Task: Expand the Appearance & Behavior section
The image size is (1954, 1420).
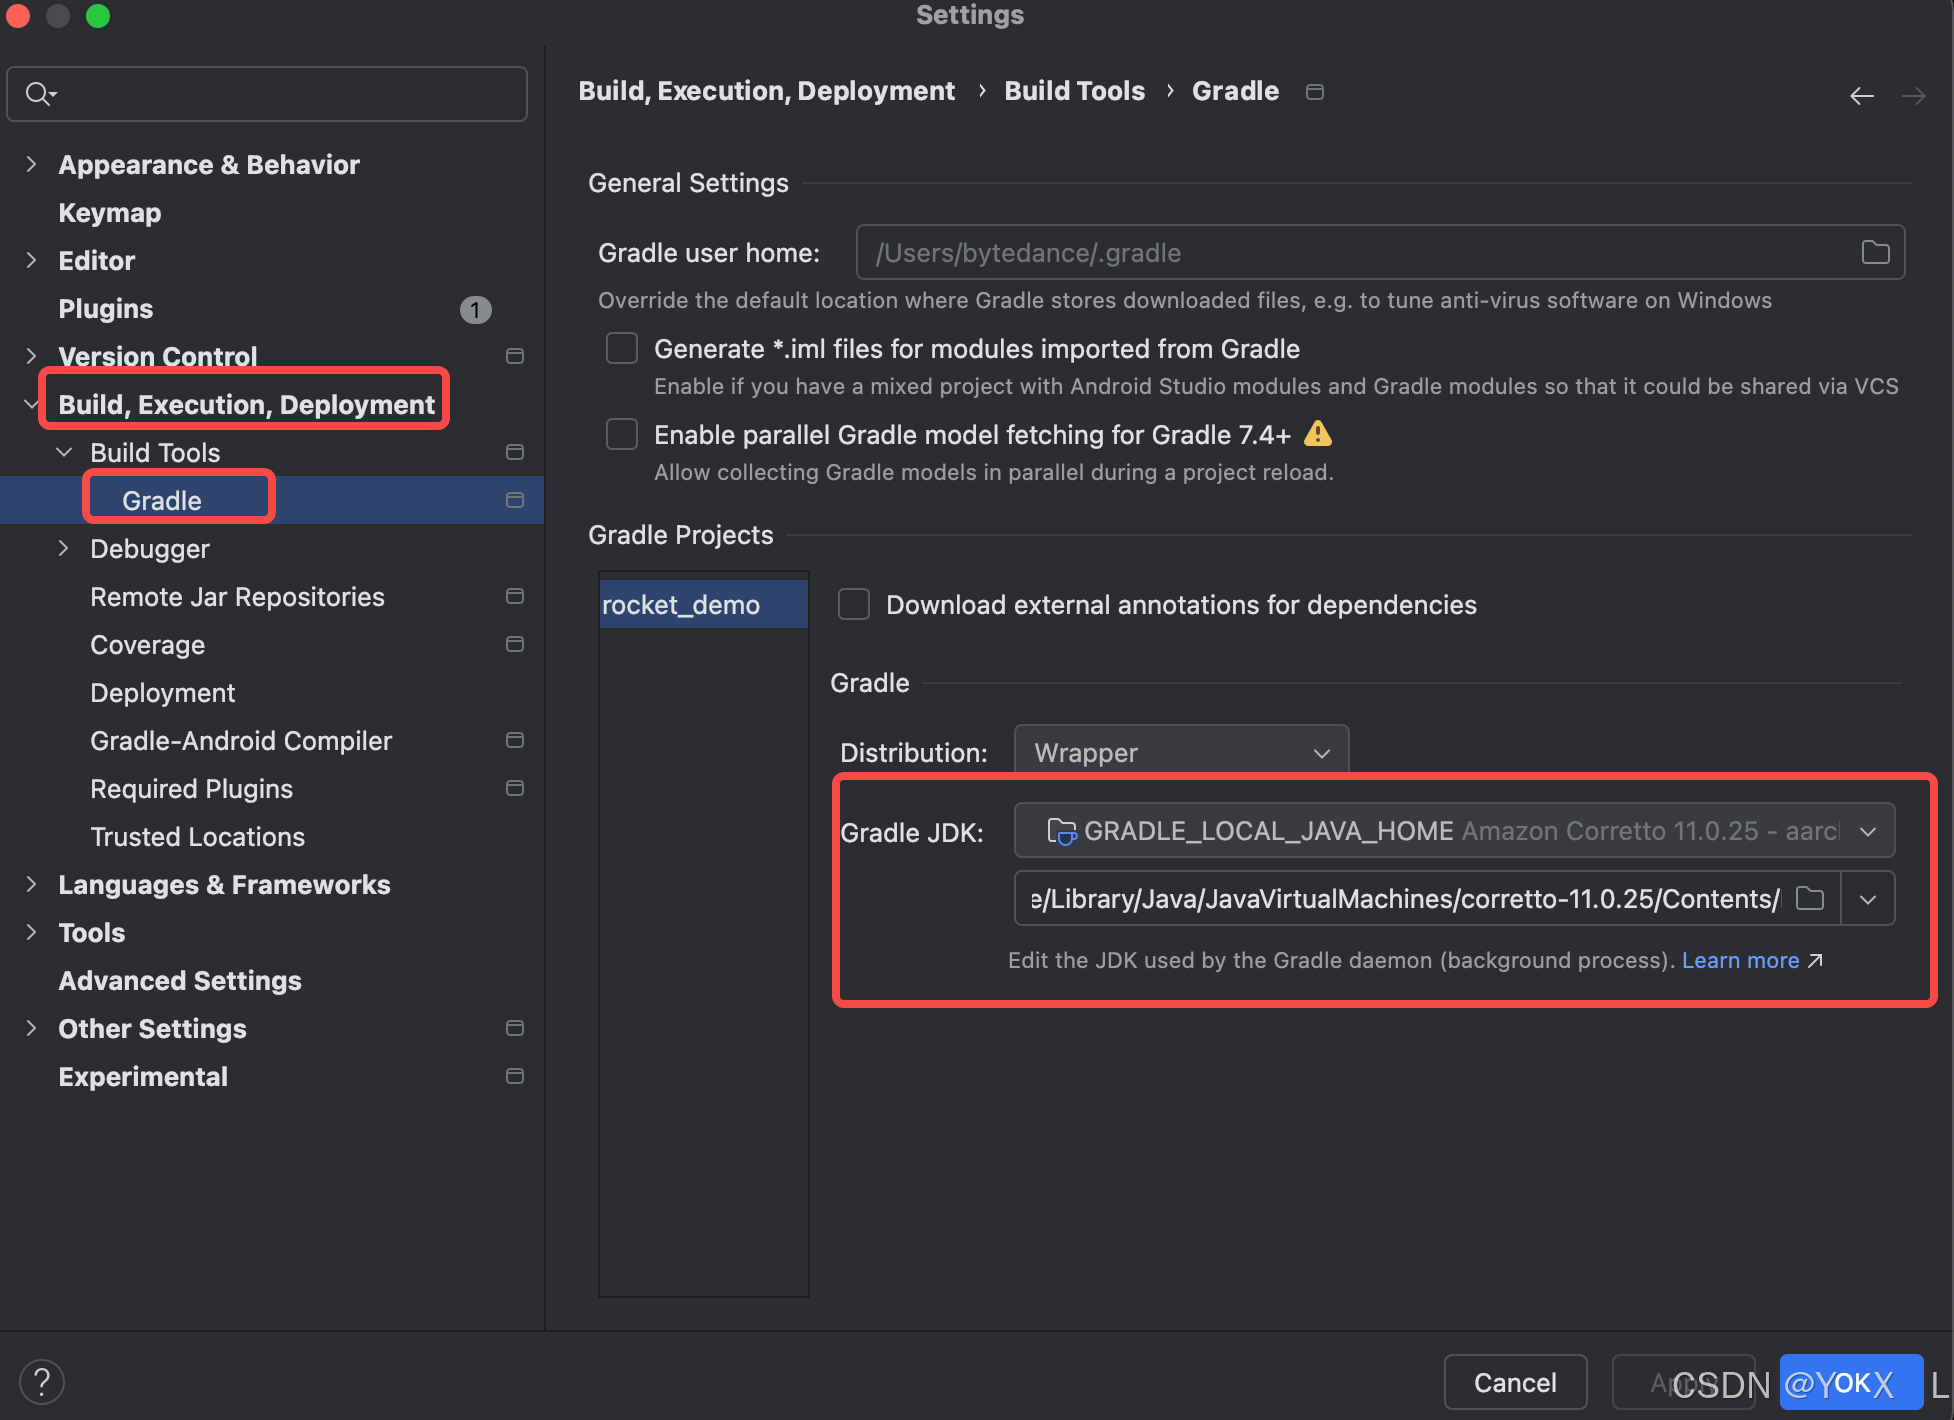Action: (x=31, y=164)
